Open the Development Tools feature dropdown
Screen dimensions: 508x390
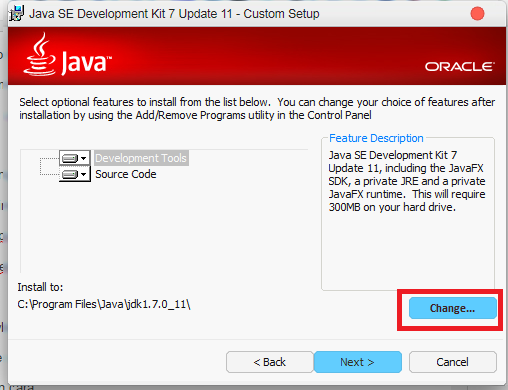click(x=75, y=158)
